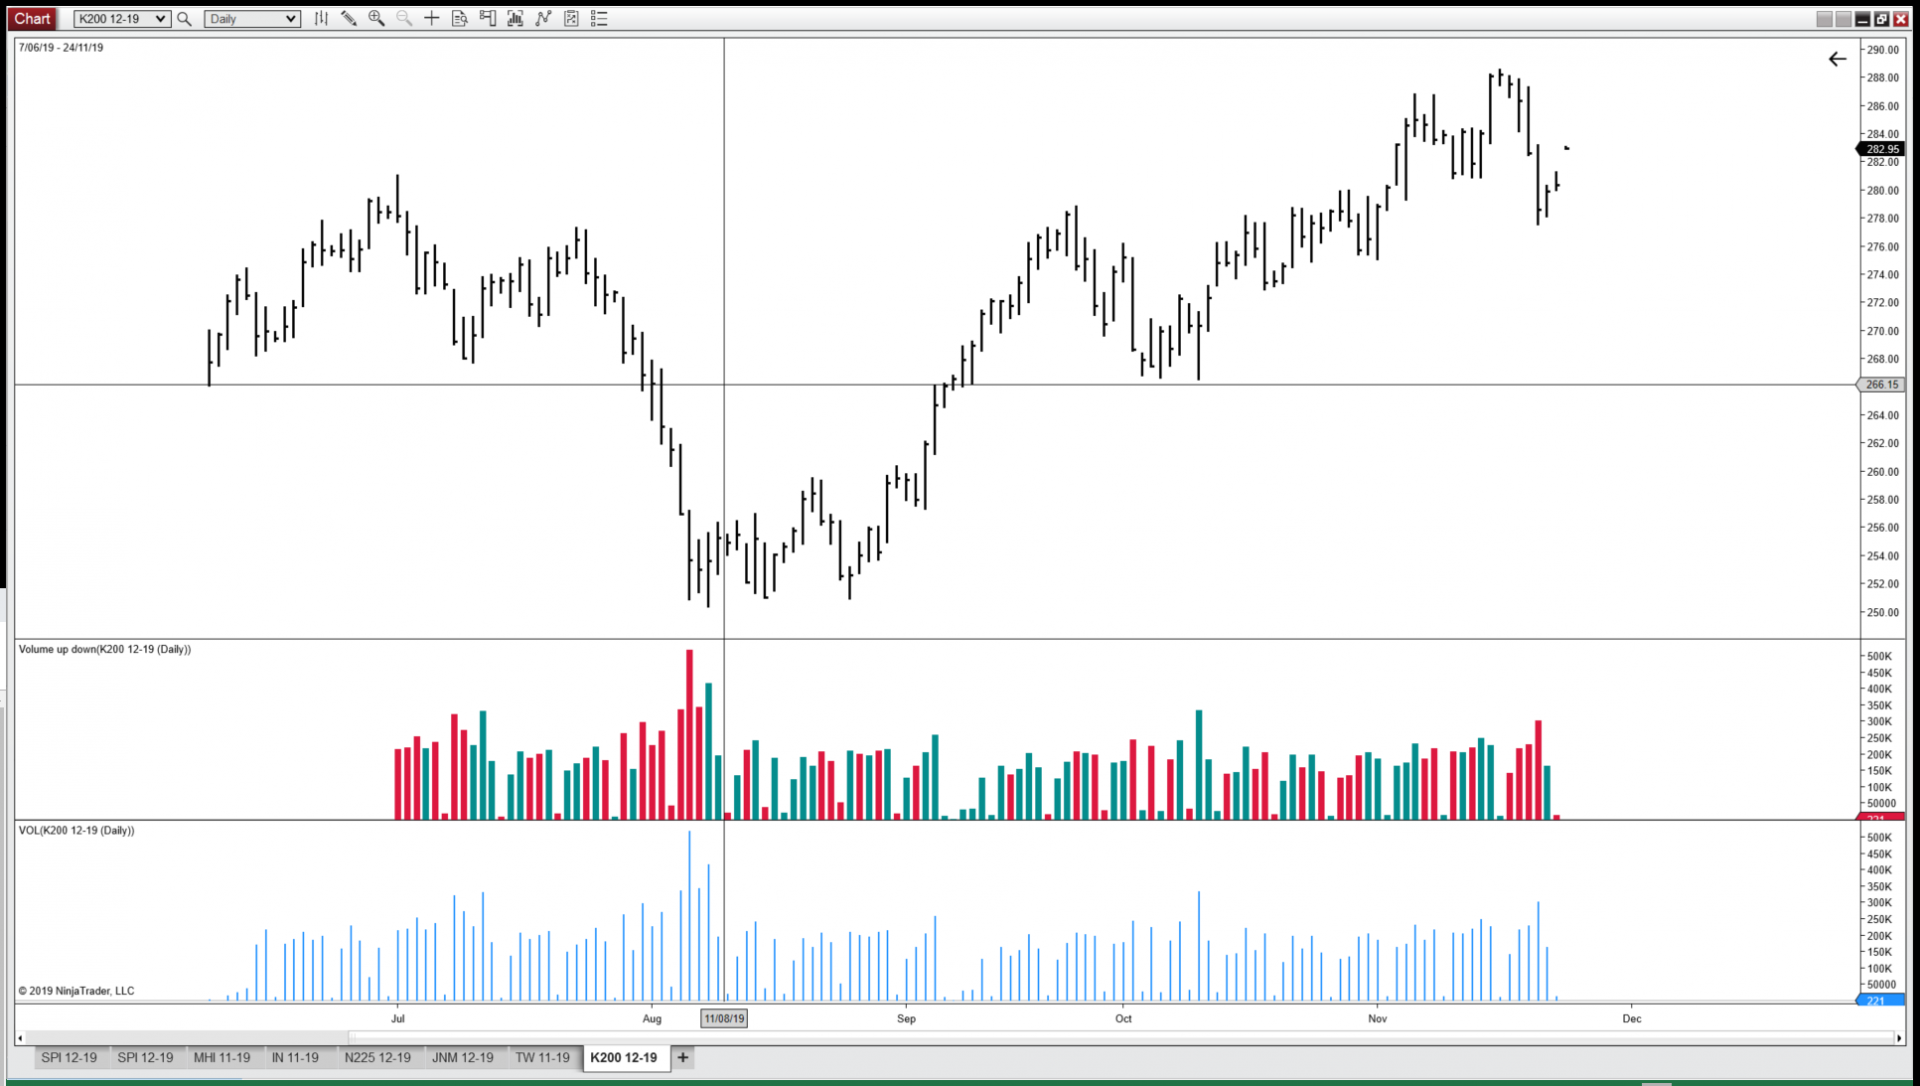Switch to the TW 11-19 tab
The image size is (1920, 1086).
(542, 1057)
